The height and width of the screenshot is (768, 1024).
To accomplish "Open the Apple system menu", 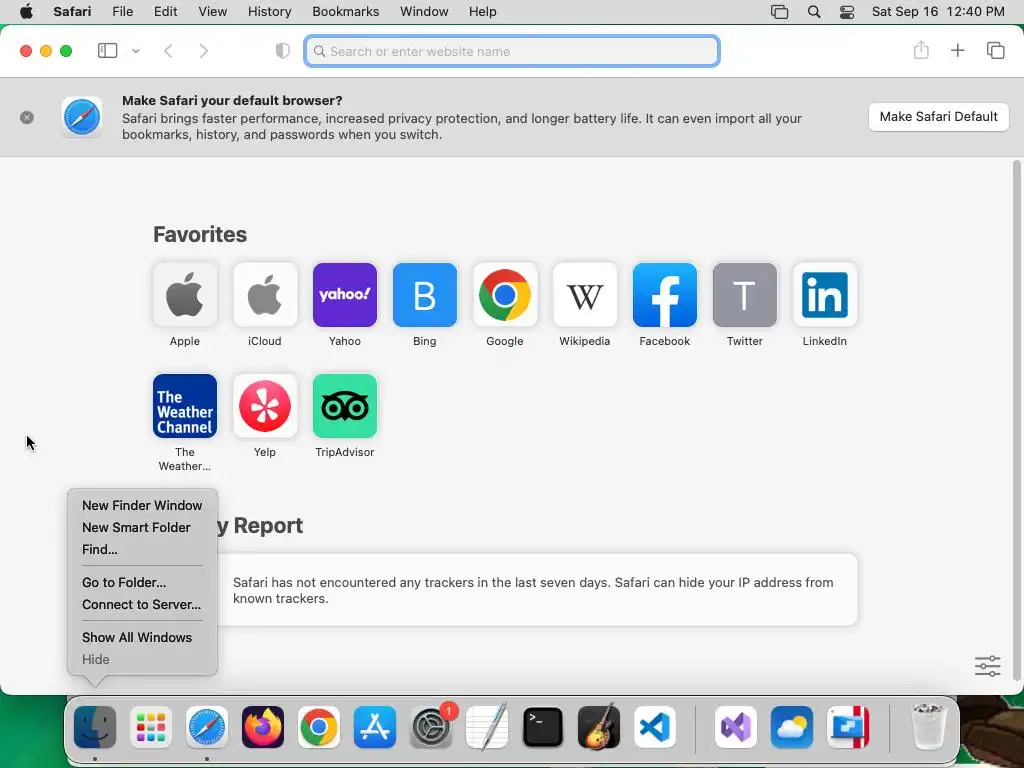I will 26,12.
